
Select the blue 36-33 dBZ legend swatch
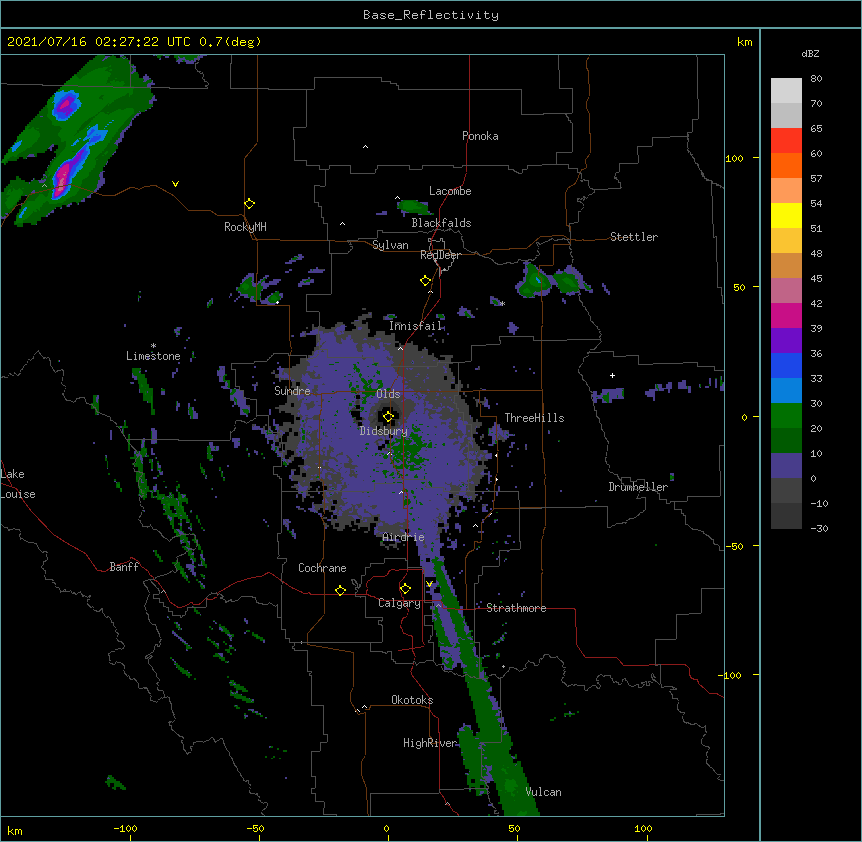tap(786, 365)
